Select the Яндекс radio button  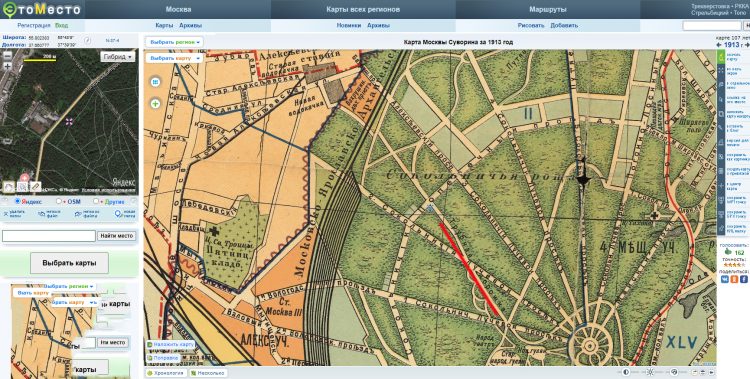(x=18, y=201)
